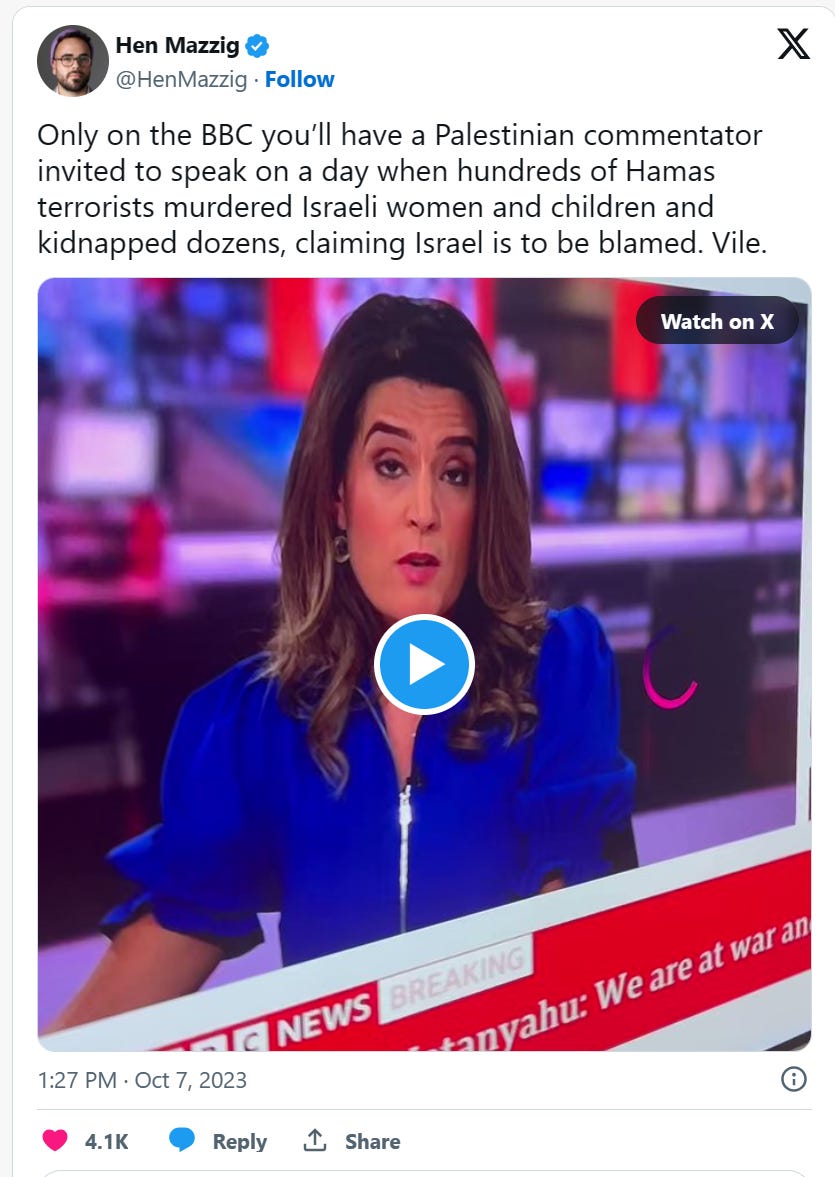Click the Watch on X button
The width and height of the screenshot is (835, 1177).
pyautogui.click(x=717, y=321)
